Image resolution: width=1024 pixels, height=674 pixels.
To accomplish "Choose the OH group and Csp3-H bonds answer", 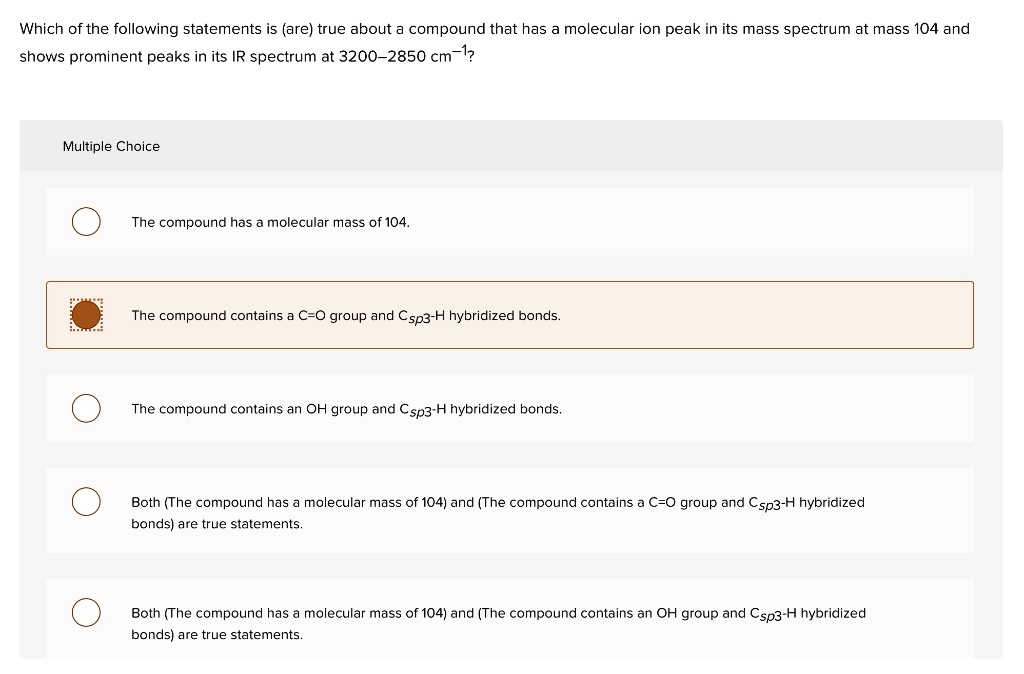I will pos(86,408).
